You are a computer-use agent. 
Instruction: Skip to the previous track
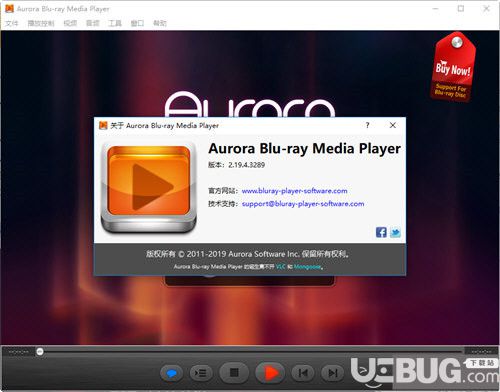(x=303, y=373)
